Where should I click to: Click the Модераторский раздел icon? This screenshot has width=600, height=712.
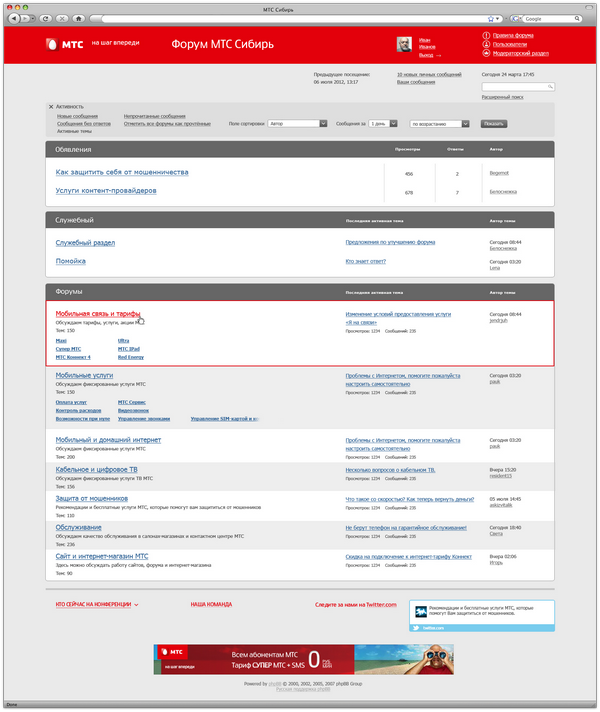(486, 53)
